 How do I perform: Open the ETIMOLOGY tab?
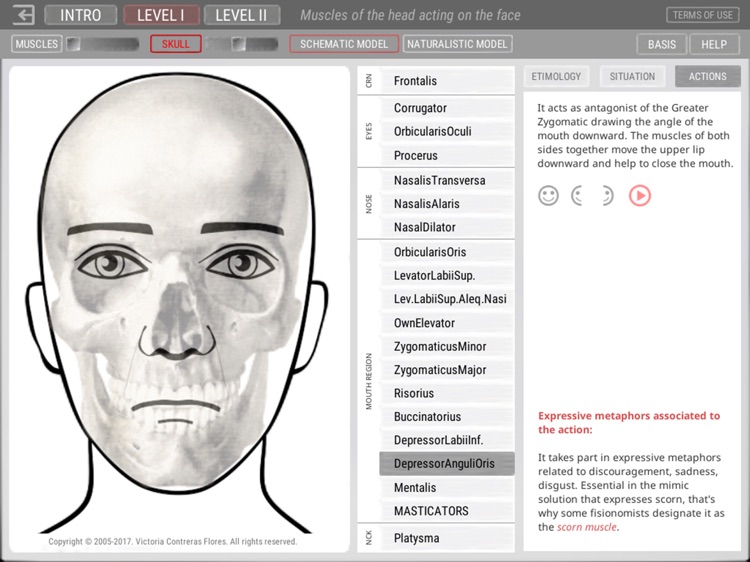click(556, 77)
